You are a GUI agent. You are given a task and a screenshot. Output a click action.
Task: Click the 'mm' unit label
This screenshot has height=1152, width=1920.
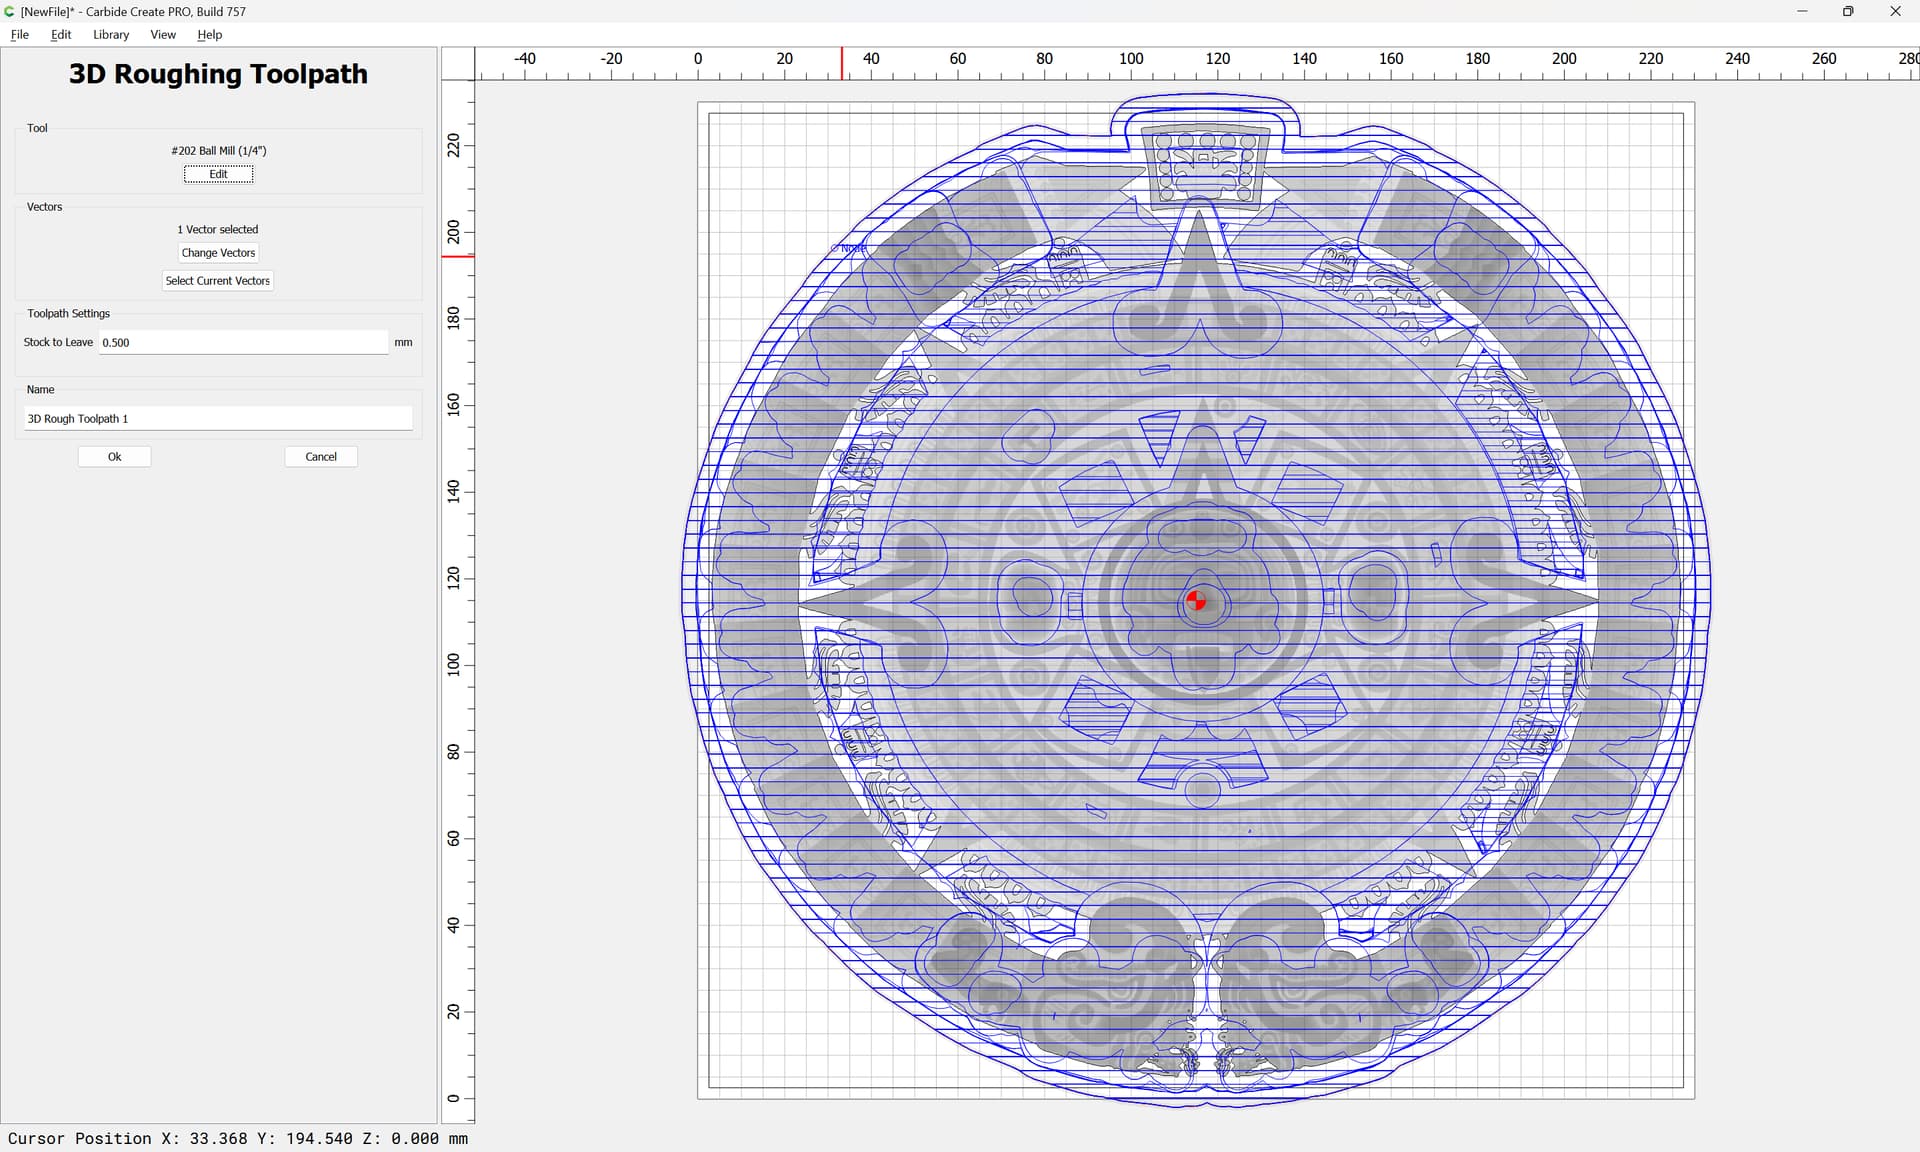click(403, 342)
